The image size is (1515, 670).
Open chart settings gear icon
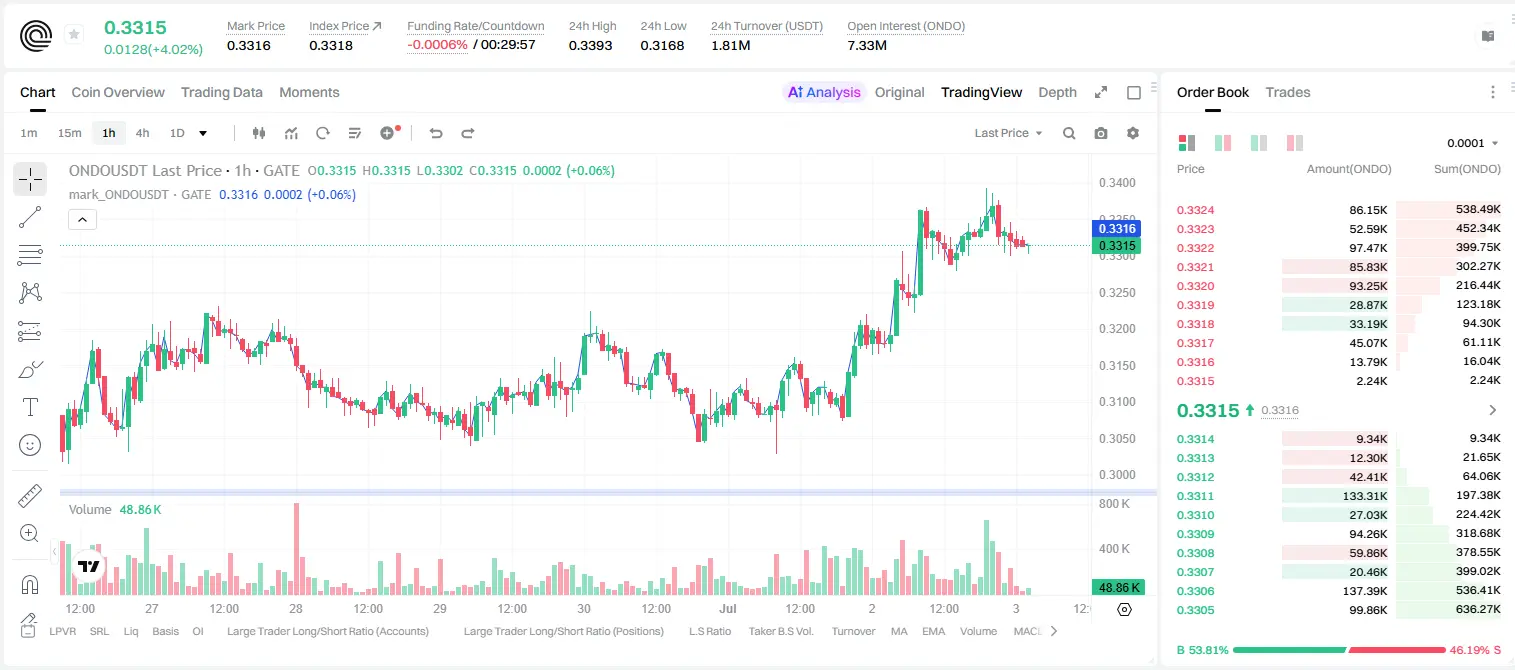(1133, 133)
